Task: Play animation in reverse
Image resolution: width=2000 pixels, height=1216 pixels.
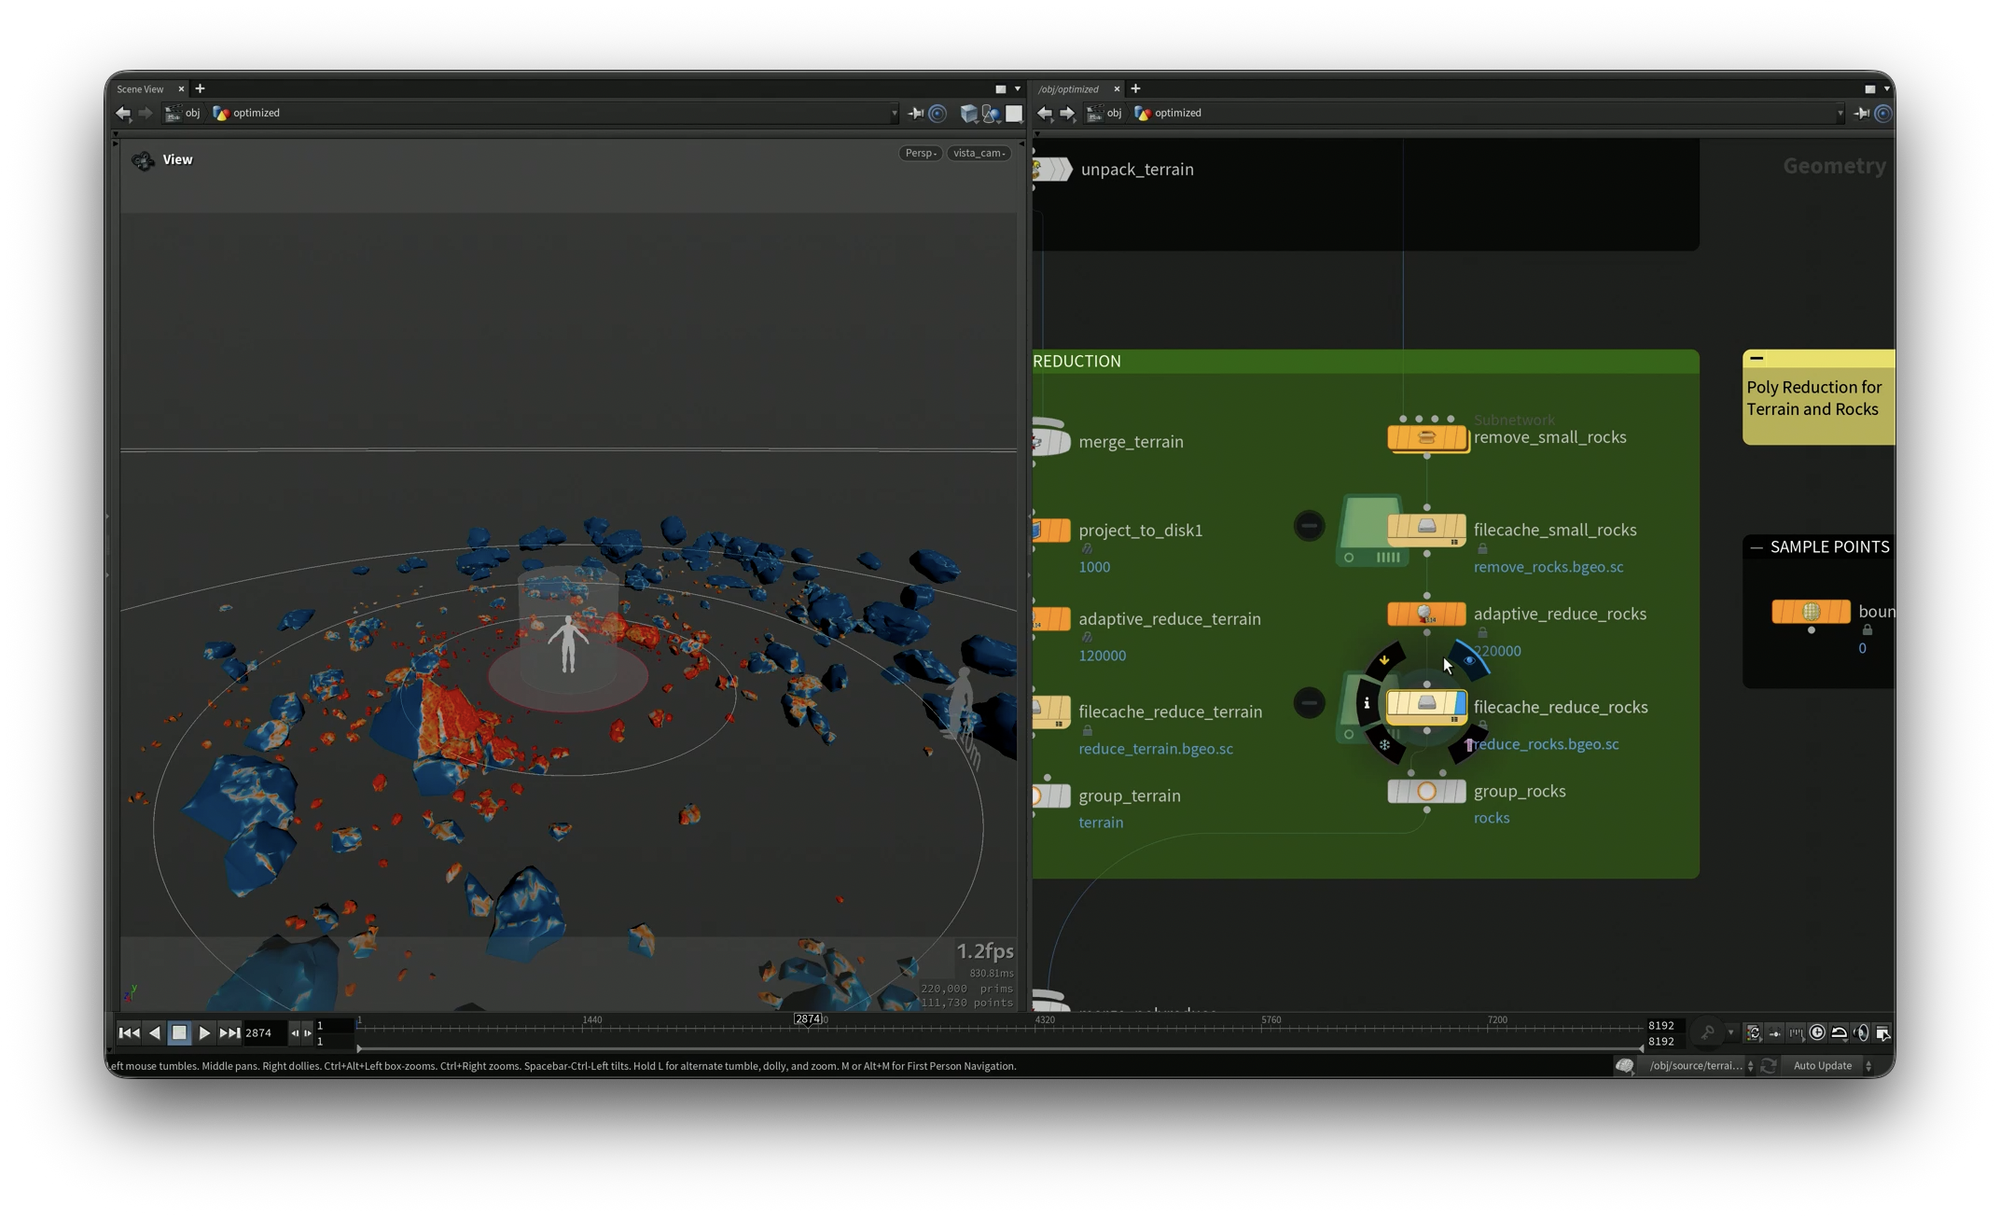Action: [155, 1033]
